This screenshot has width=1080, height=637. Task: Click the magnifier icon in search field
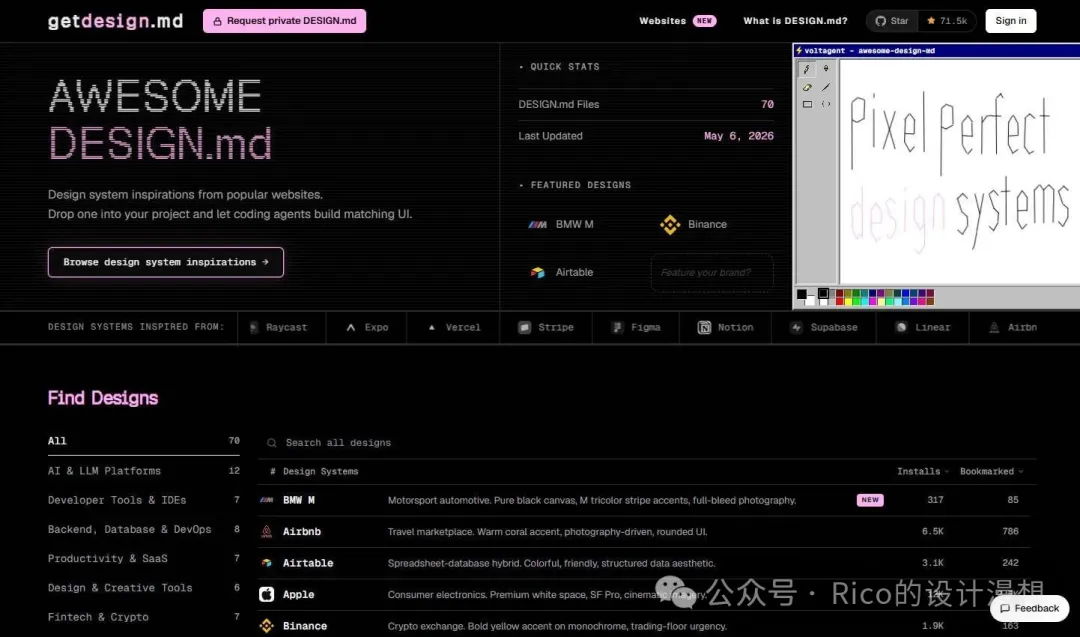click(x=271, y=443)
